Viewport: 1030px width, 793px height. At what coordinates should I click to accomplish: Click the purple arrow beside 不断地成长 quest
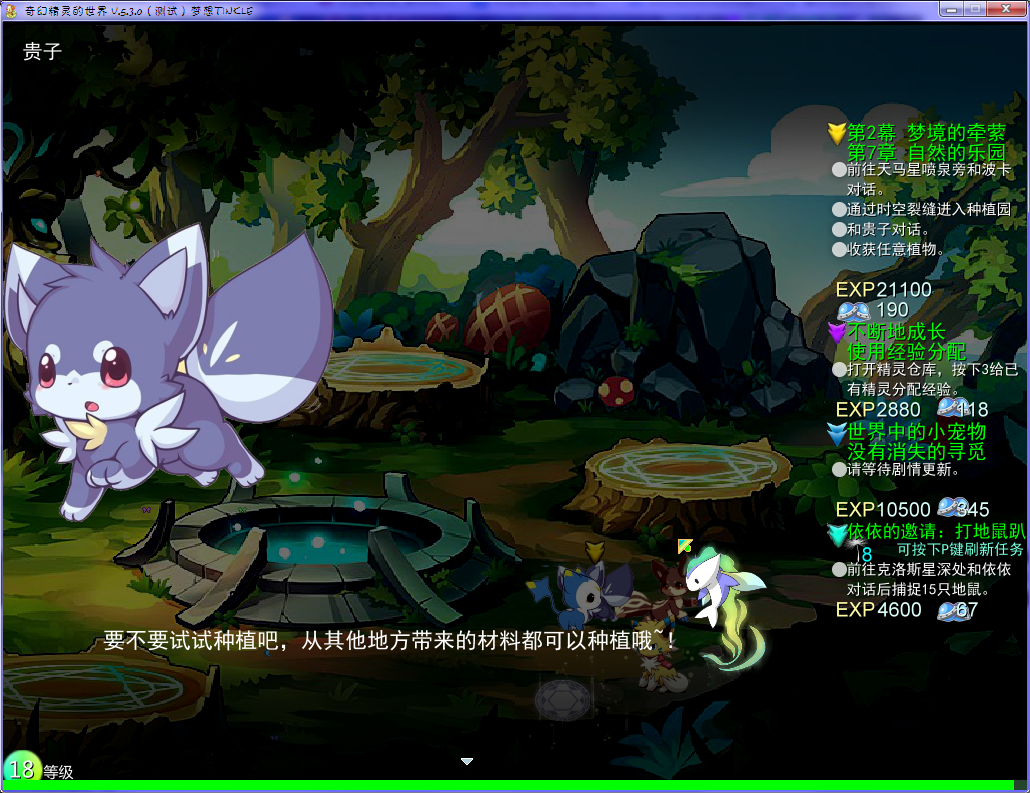click(836, 333)
